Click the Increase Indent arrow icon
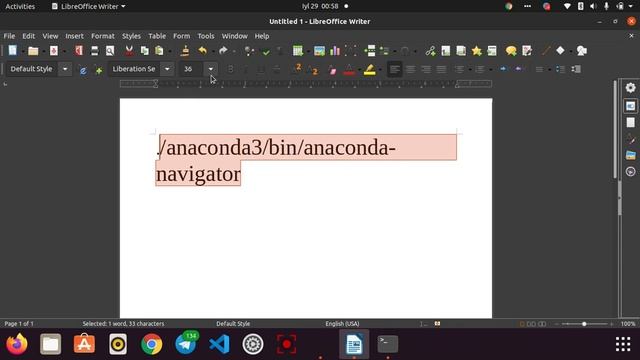 pos(503,69)
